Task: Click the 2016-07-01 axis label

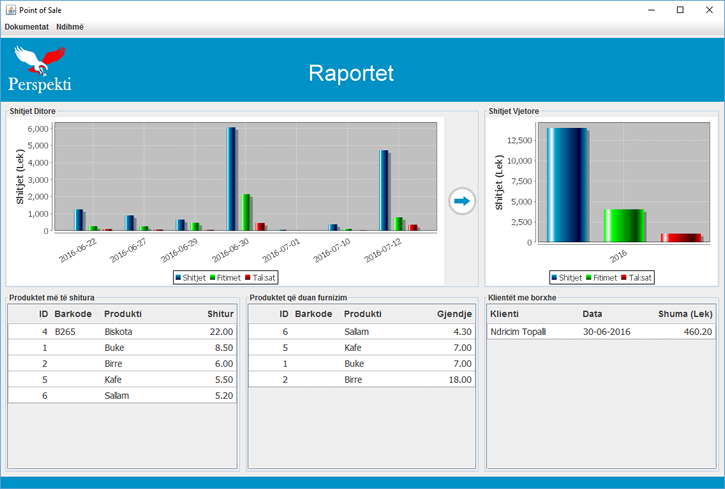Action: point(281,250)
